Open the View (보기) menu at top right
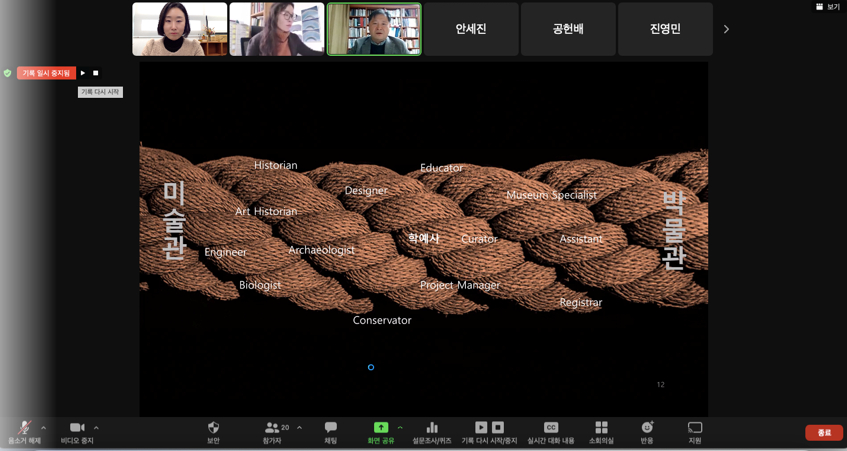Image resolution: width=847 pixels, height=451 pixels. click(x=827, y=7)
